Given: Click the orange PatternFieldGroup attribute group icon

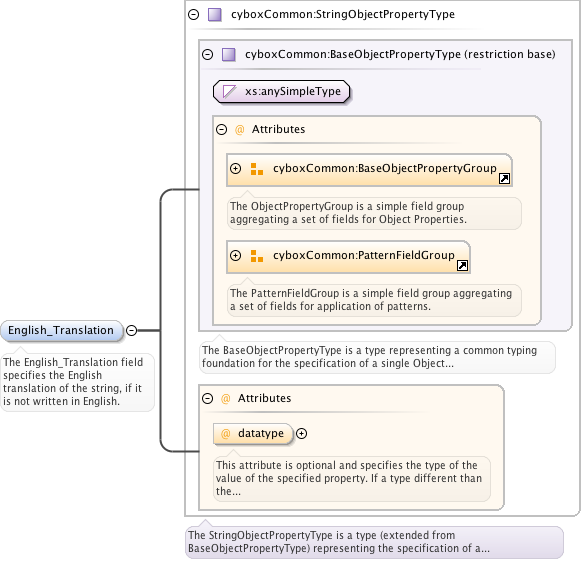Looking at the screenshot, I should pos(256,256).
